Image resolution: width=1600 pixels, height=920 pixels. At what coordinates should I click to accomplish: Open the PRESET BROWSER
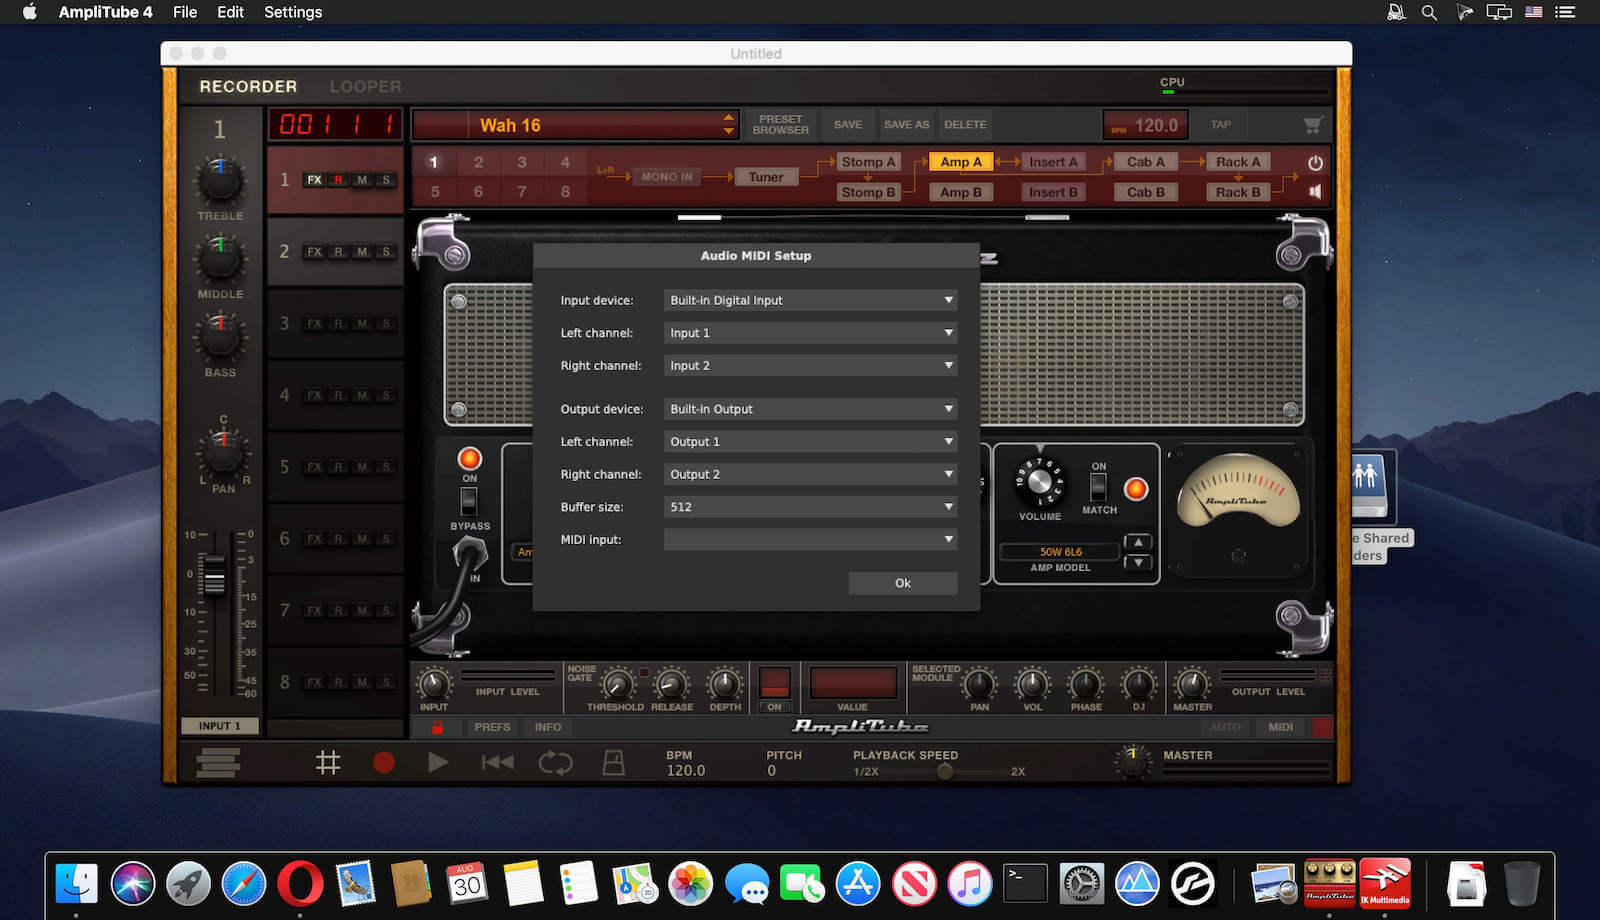click(x=780, y=124)
